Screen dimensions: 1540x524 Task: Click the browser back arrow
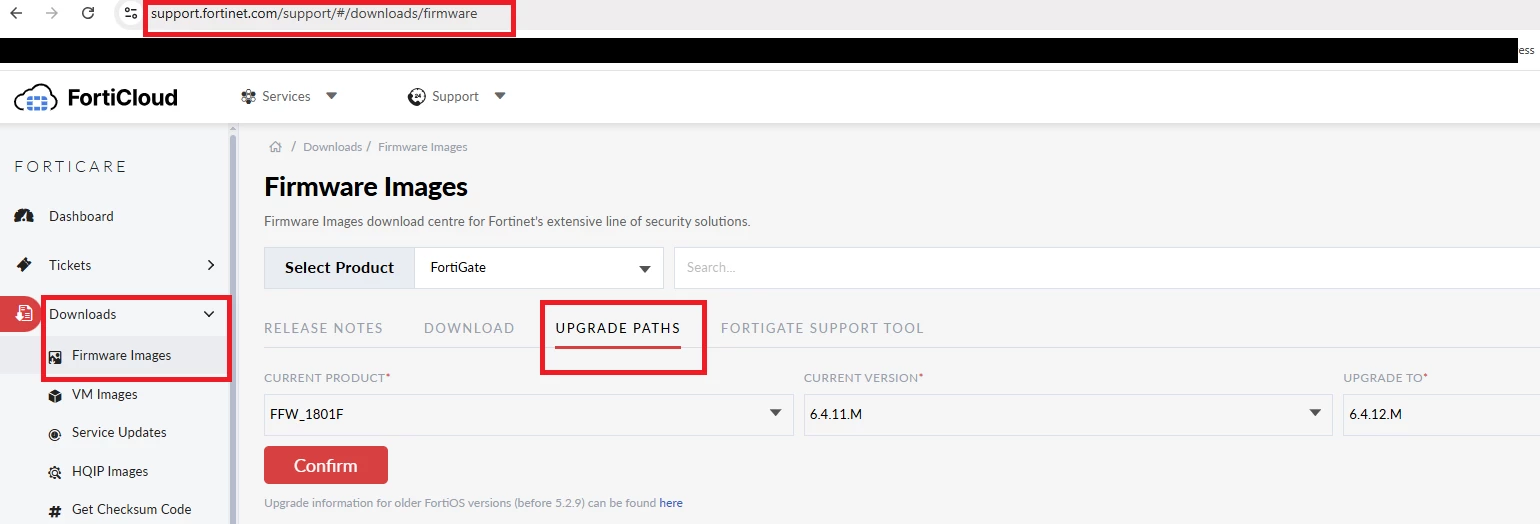pyautogui.click(x=16, y=14)
